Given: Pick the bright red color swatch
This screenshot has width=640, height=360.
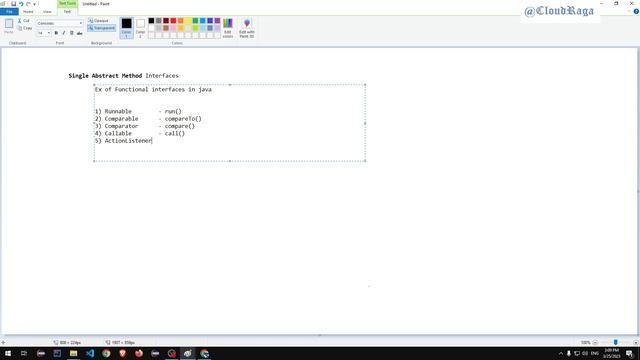Looking at the screenshot, I should pos(173,20).
